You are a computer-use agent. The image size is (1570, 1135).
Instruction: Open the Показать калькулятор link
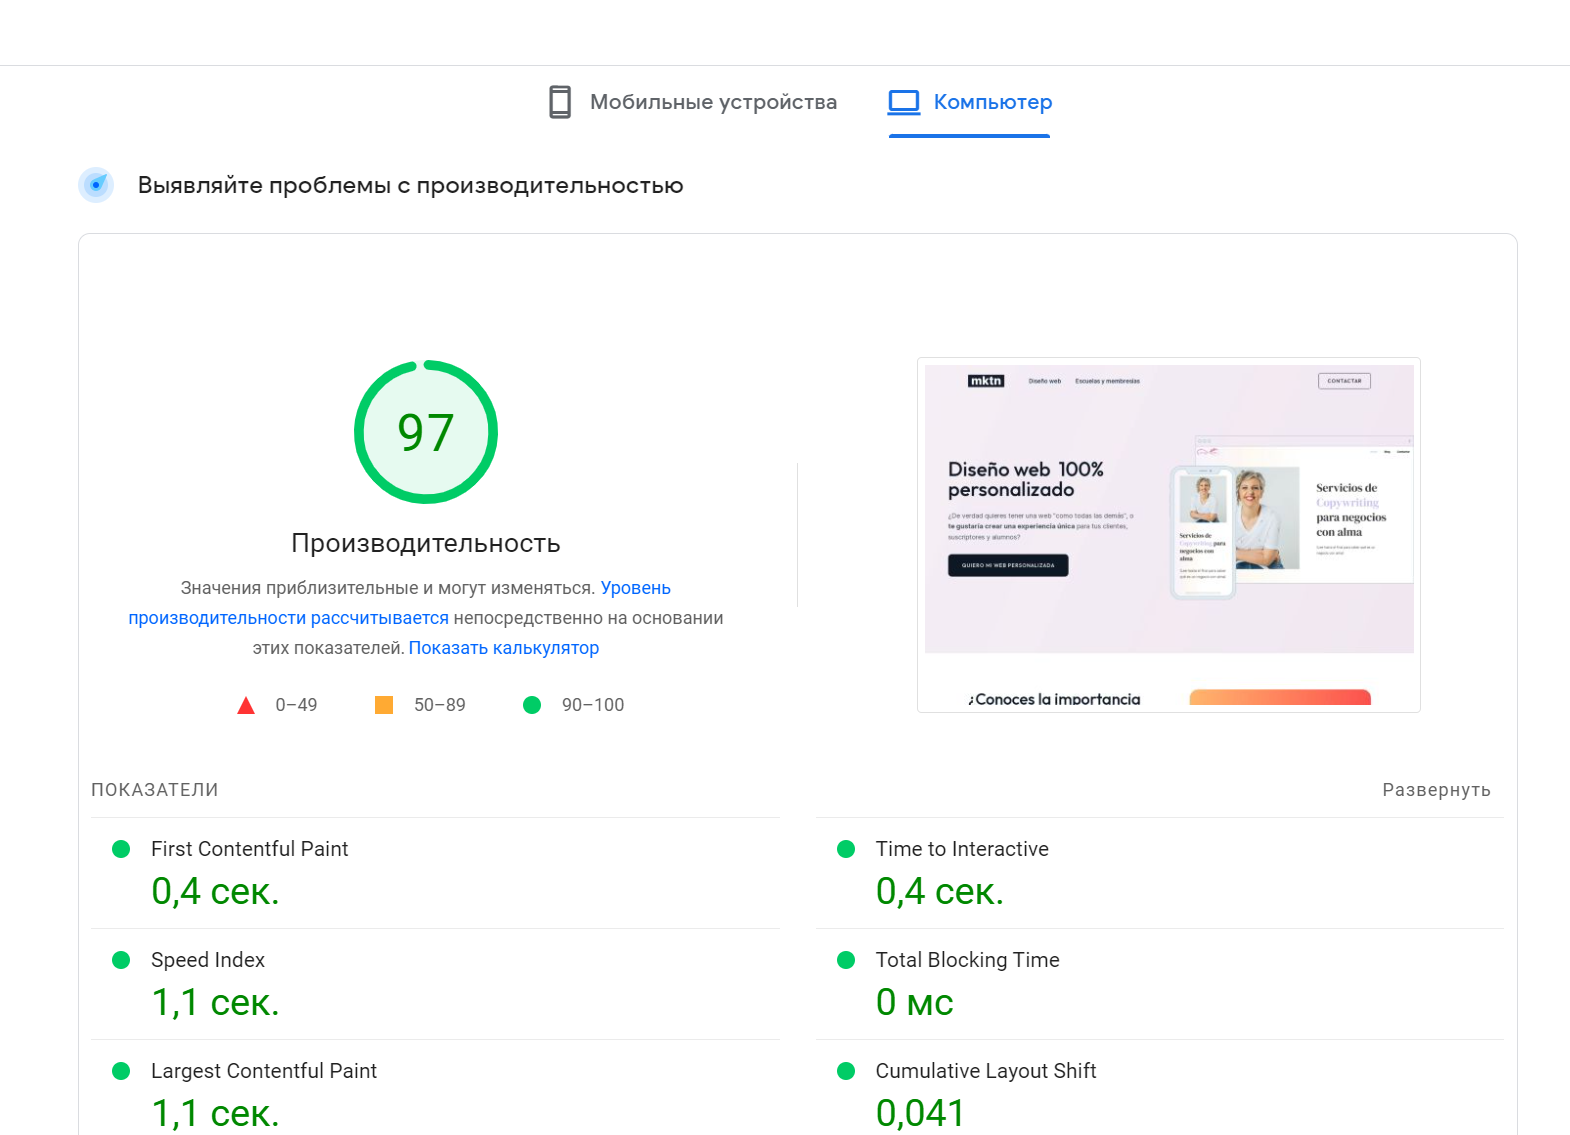click(504, 648)
